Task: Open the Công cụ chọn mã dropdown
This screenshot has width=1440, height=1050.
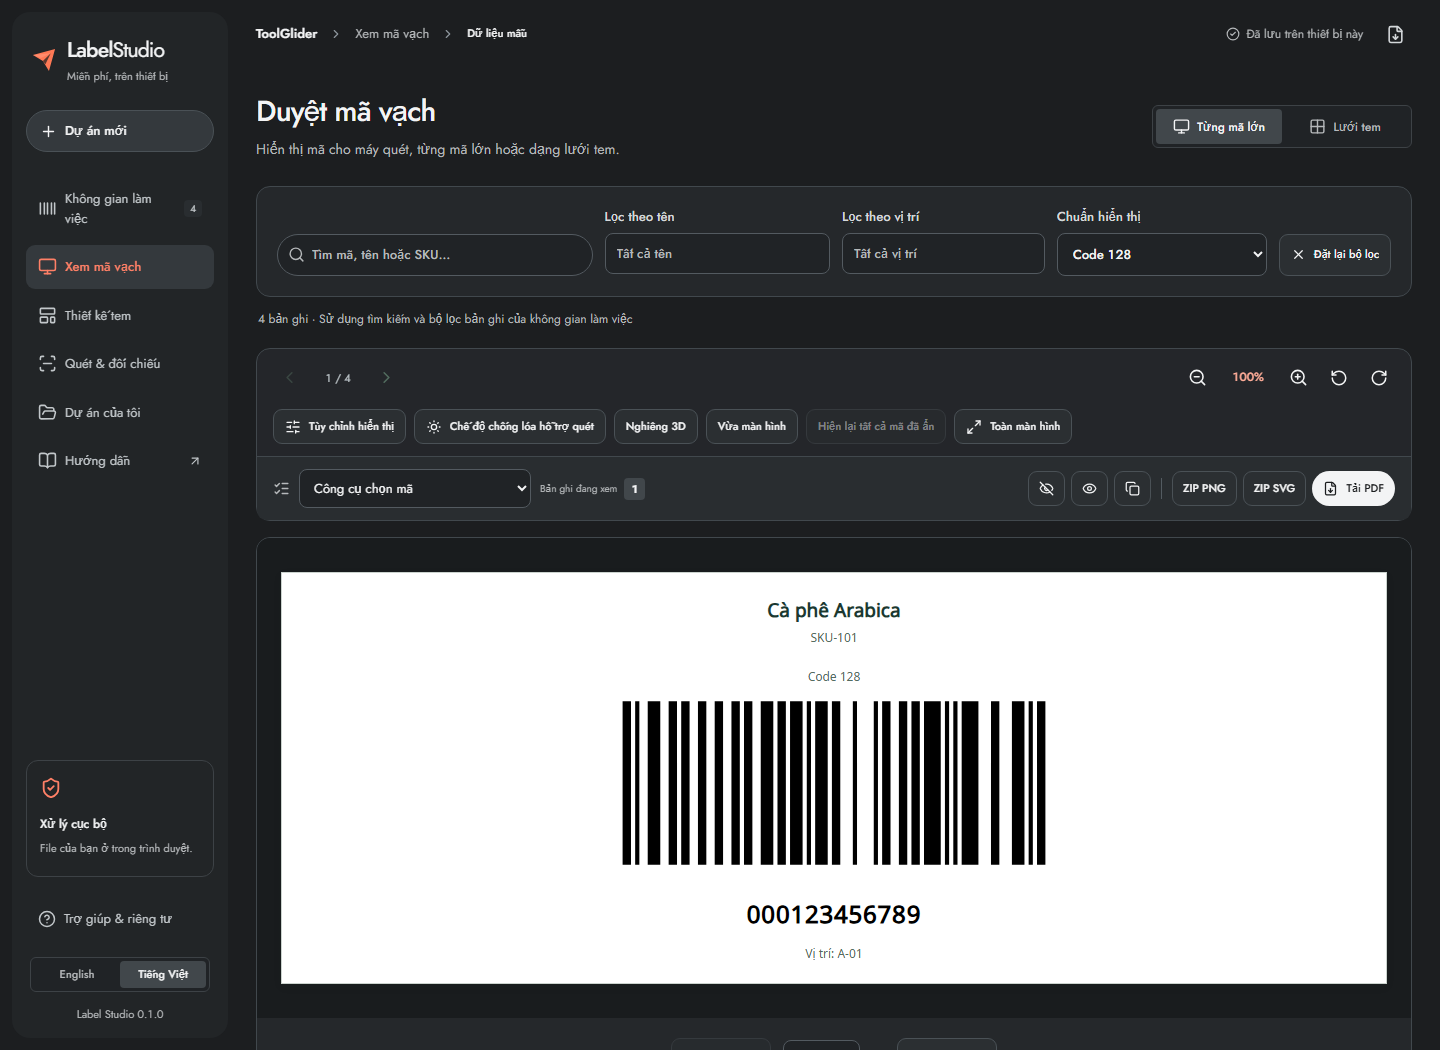Action: tap(415, 489)
